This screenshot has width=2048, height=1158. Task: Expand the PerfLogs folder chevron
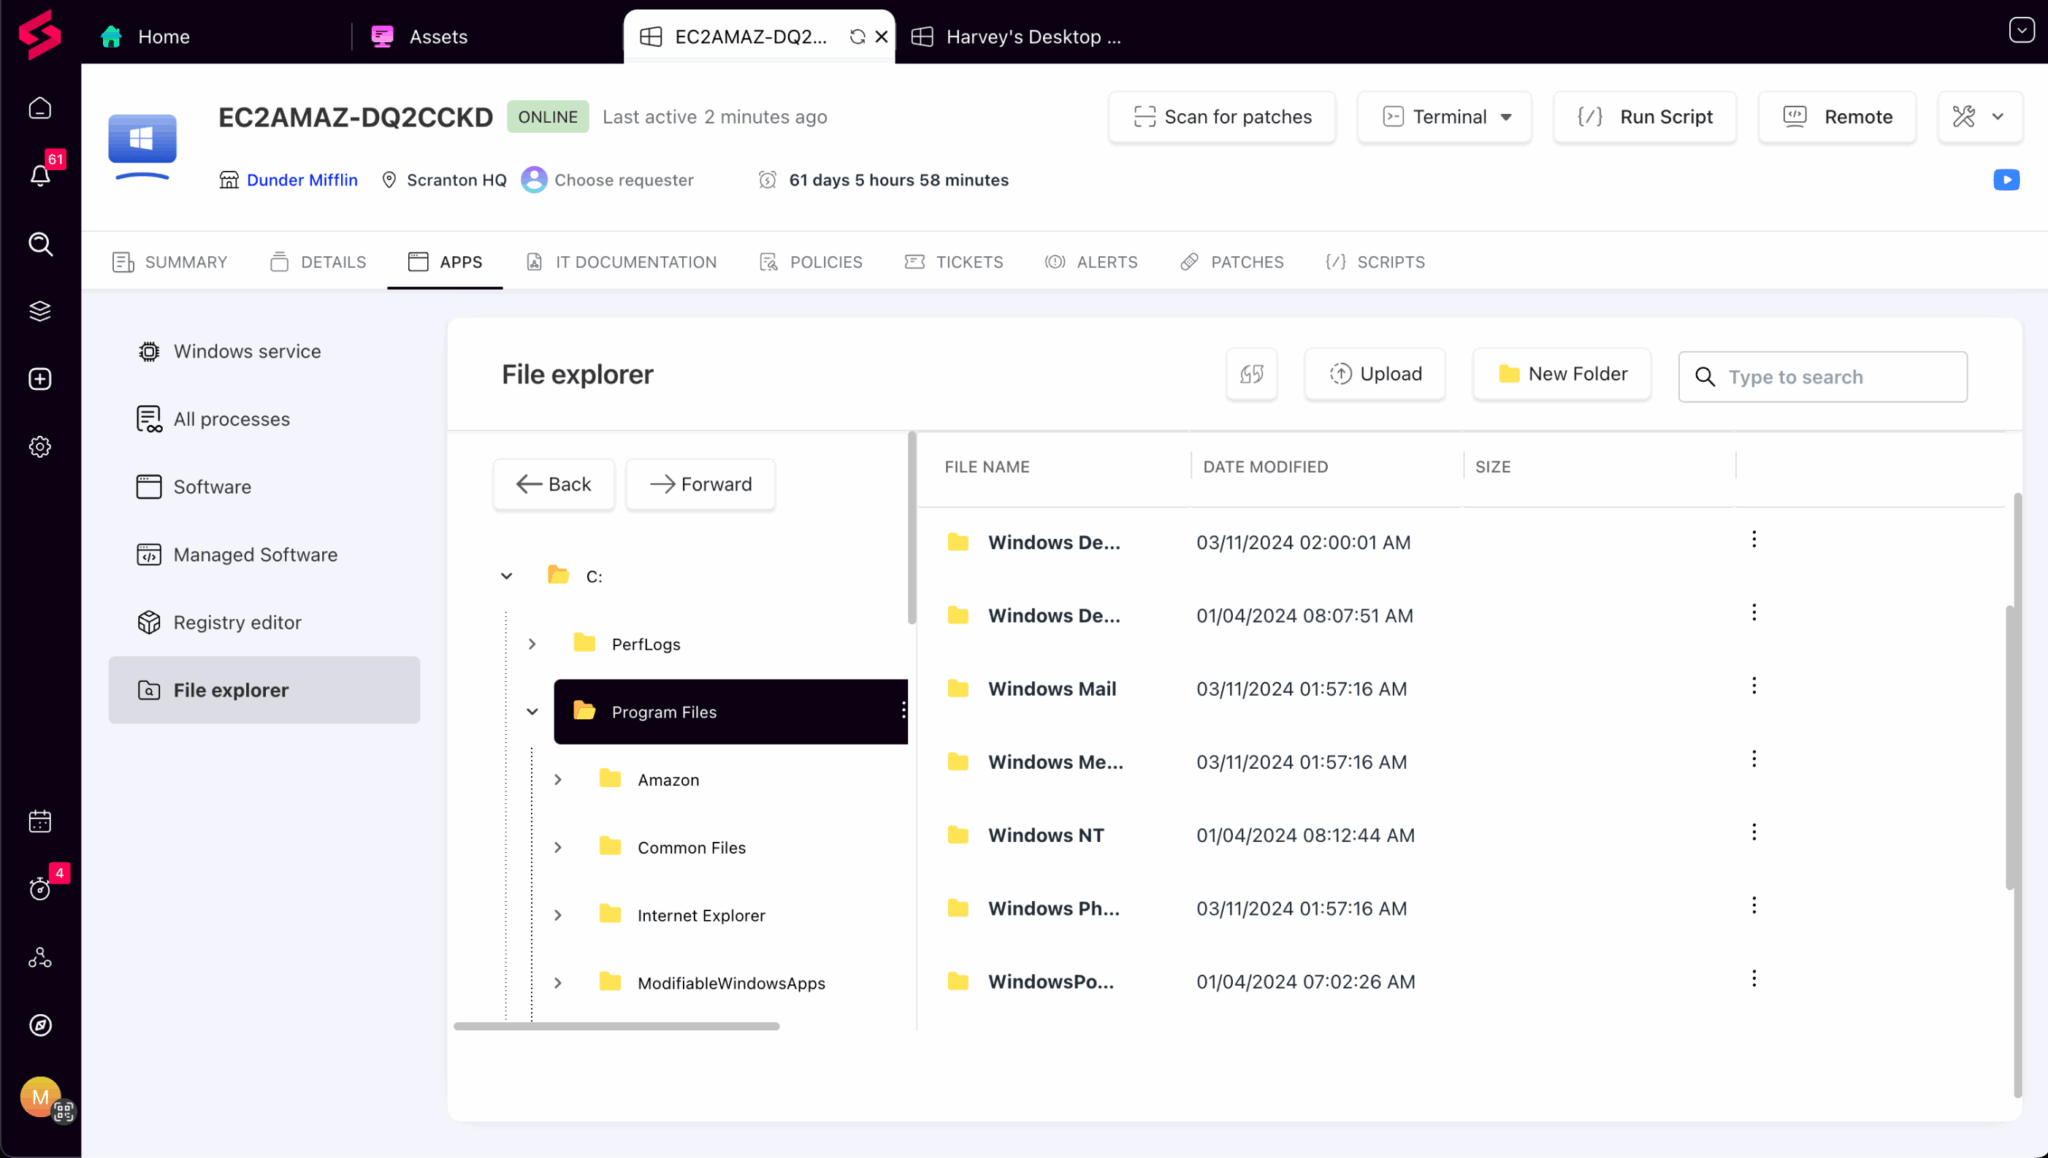(532, 644)
